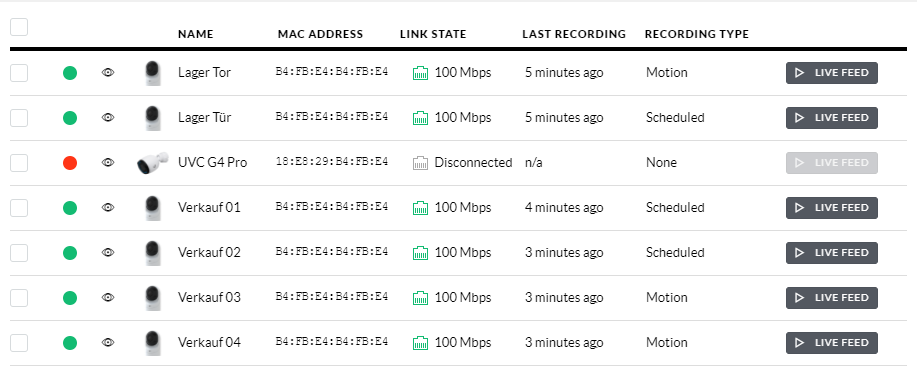Image resolution: width=917 pixels, height=373 pixels.
Task: Open the Lager Tor camera thumbnail
Action: point(153,73)
